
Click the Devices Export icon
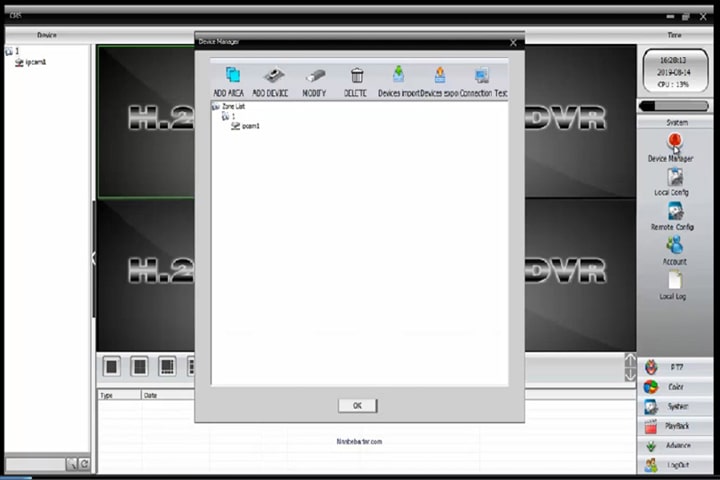coord(439,76)
